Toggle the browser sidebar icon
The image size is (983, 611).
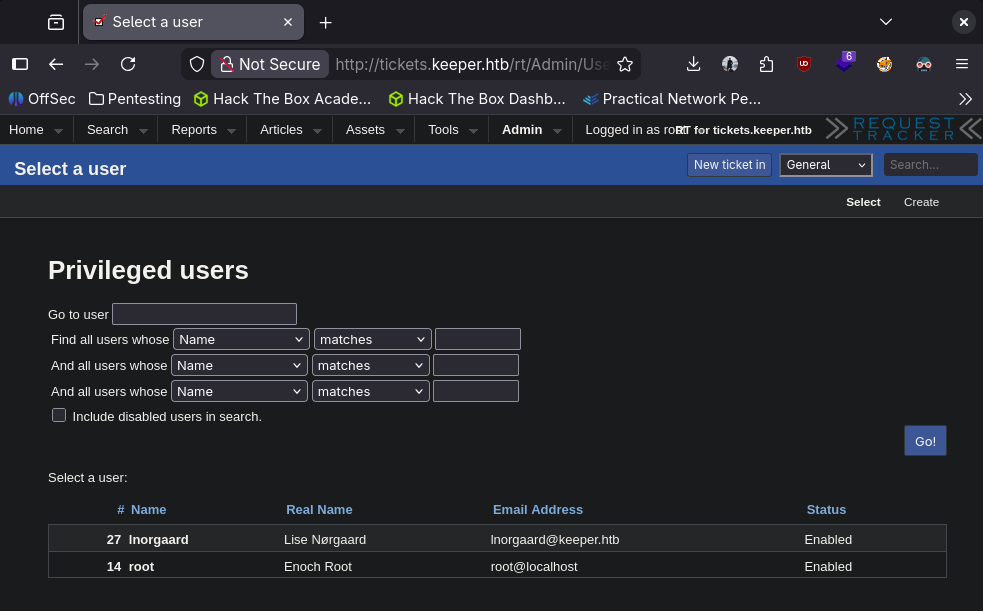(x=20, y=64)
